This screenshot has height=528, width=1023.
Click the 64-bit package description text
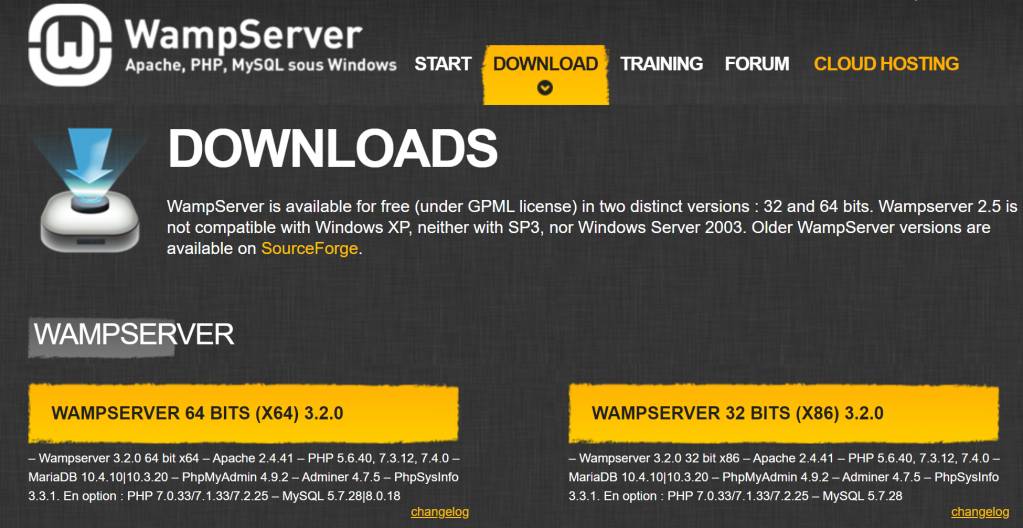point(245,476)
